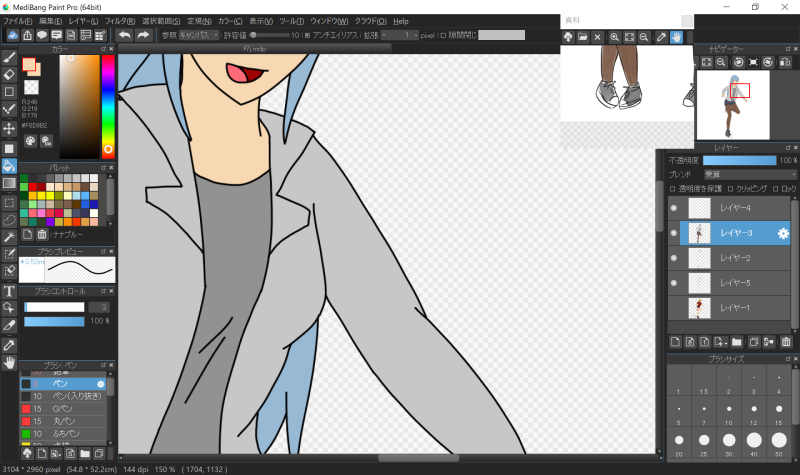Zoom in on the reference (資料) window

point(614,37)
